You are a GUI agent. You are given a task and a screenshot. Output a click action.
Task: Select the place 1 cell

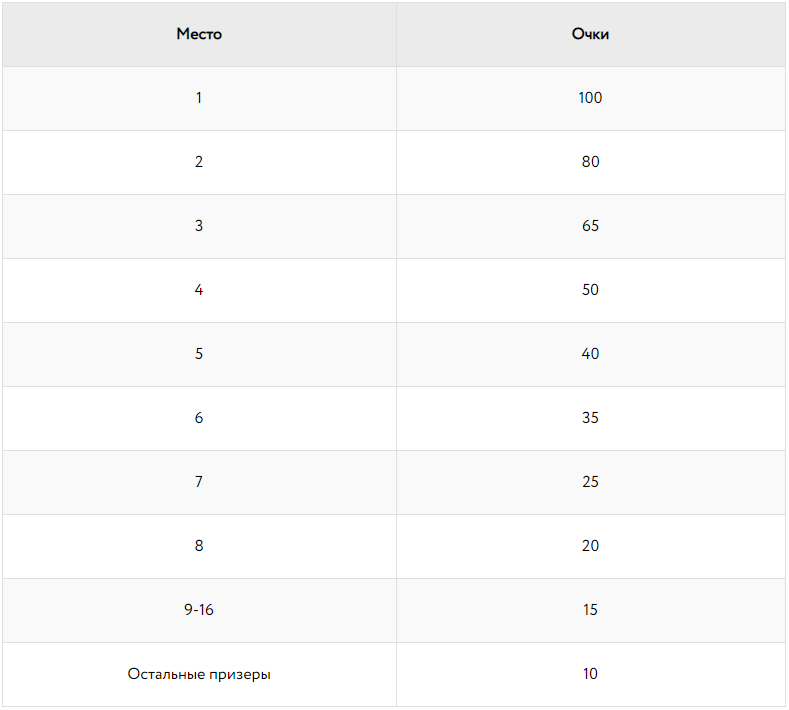(x=199, y=98)
